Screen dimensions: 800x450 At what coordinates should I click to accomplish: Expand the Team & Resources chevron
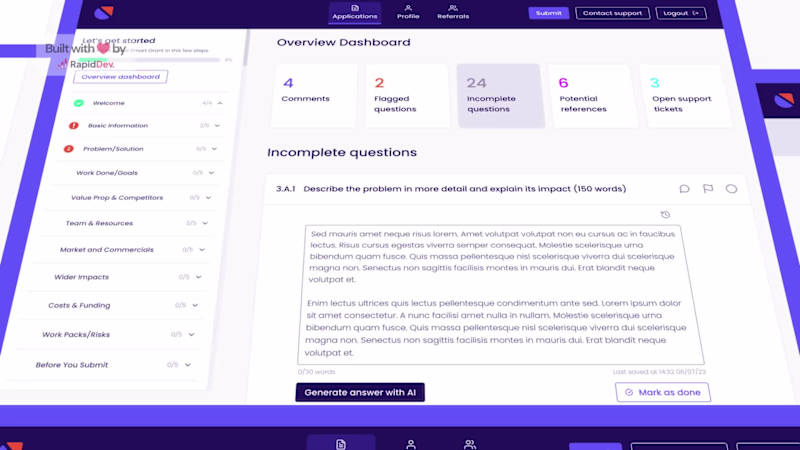click(x=205, y=223)
